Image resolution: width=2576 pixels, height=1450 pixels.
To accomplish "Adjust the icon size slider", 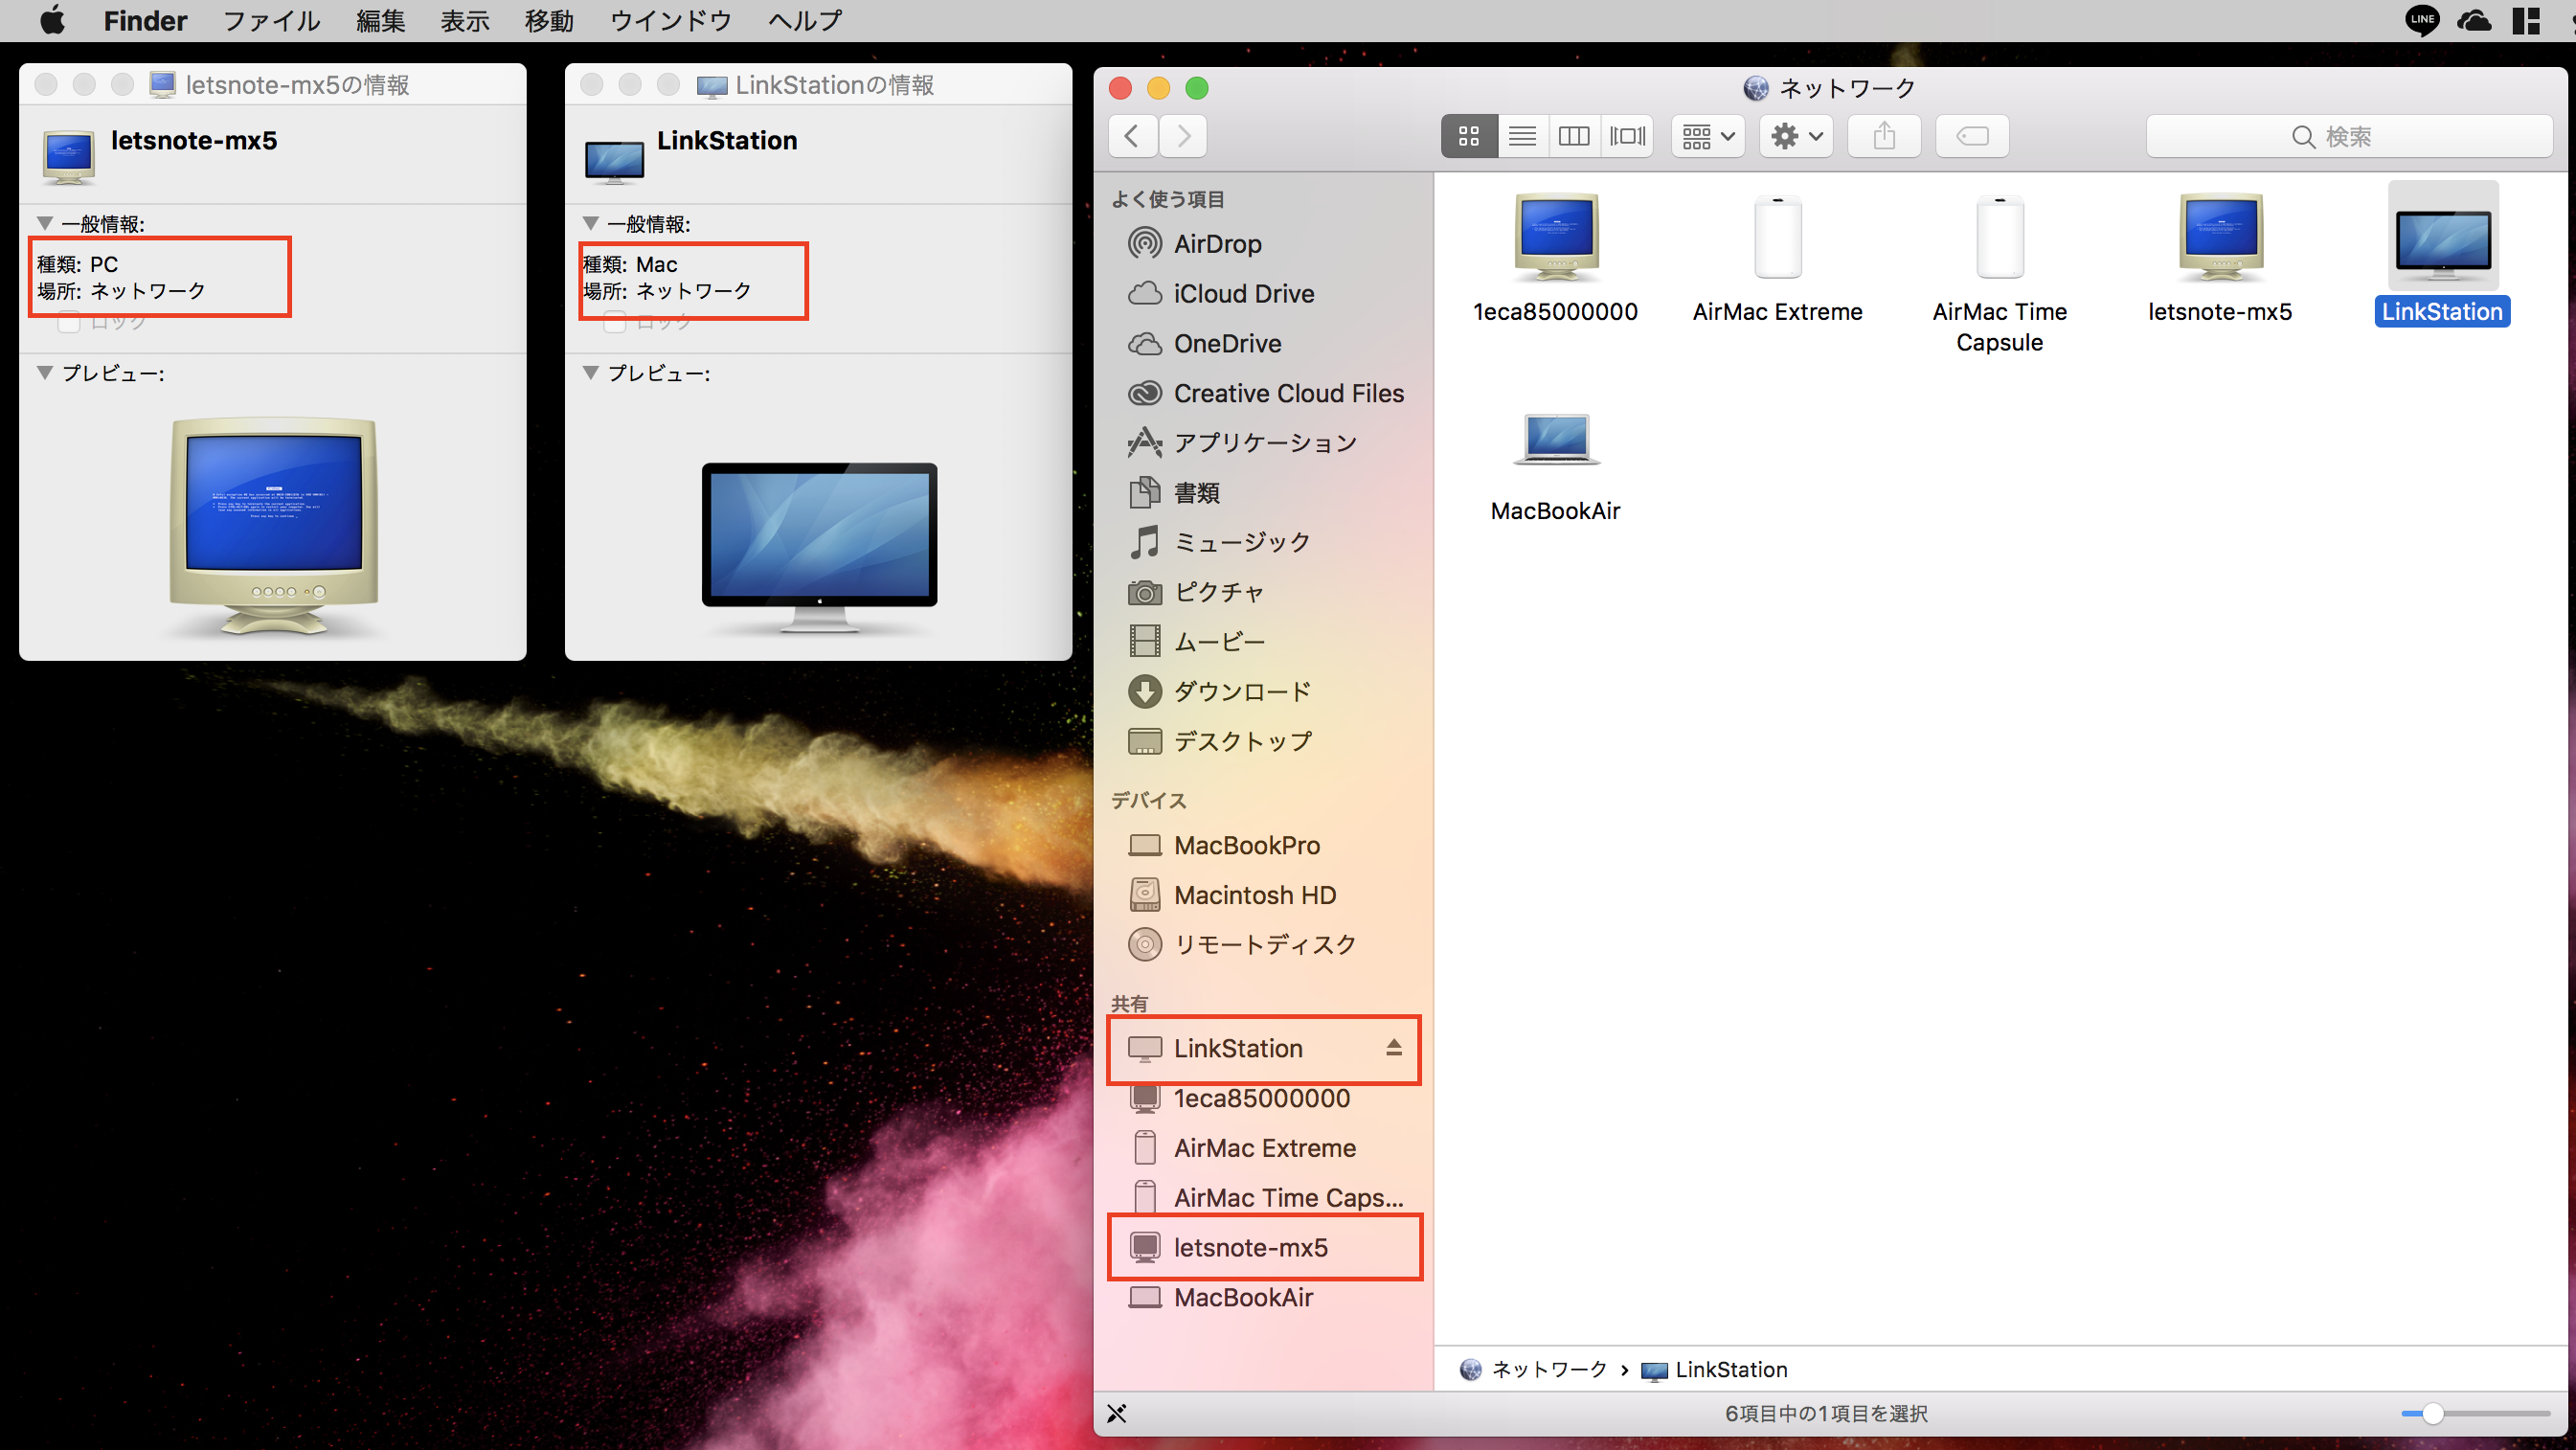I will point(2433,1413).
